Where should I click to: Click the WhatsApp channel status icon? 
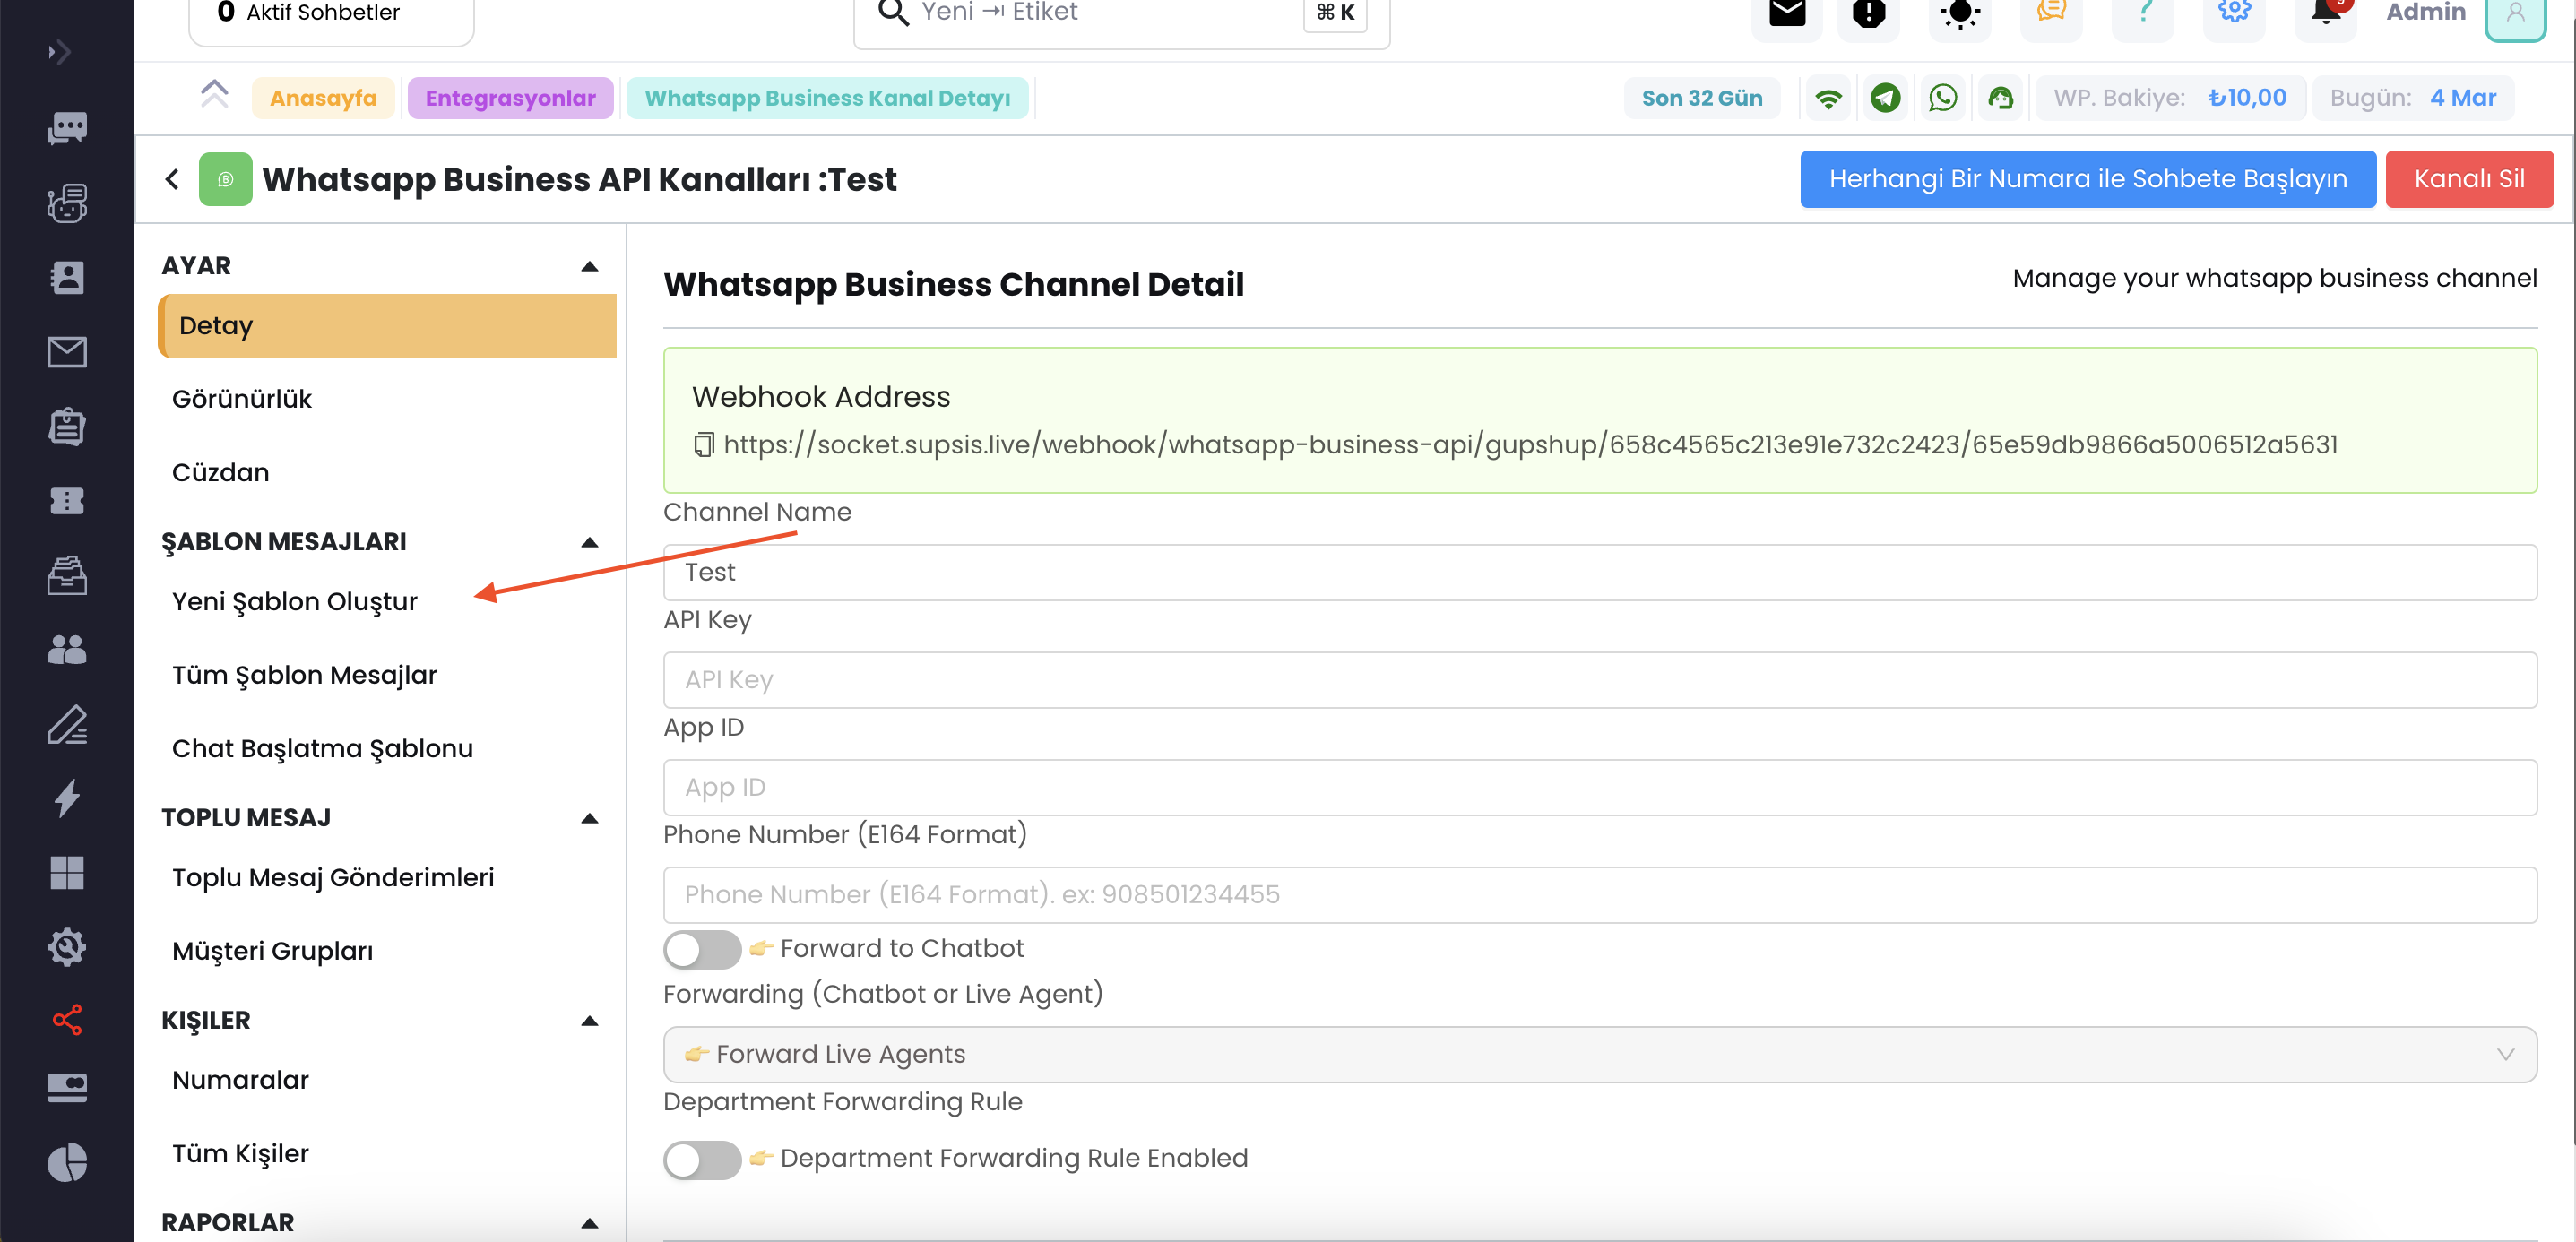pos(1943,98)
